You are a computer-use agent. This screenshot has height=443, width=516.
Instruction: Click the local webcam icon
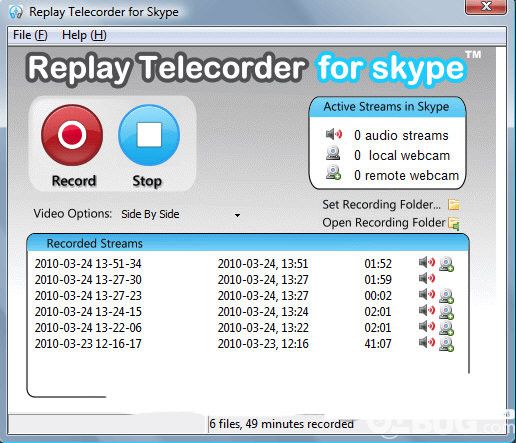click(333, 153)
